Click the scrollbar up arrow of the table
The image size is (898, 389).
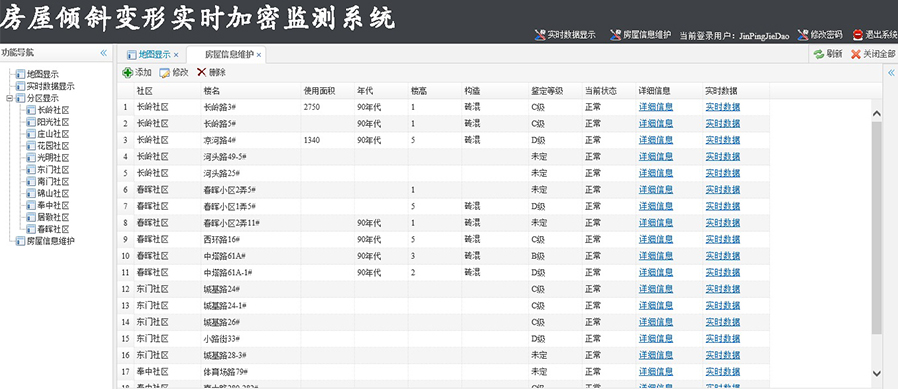(876, 113)
